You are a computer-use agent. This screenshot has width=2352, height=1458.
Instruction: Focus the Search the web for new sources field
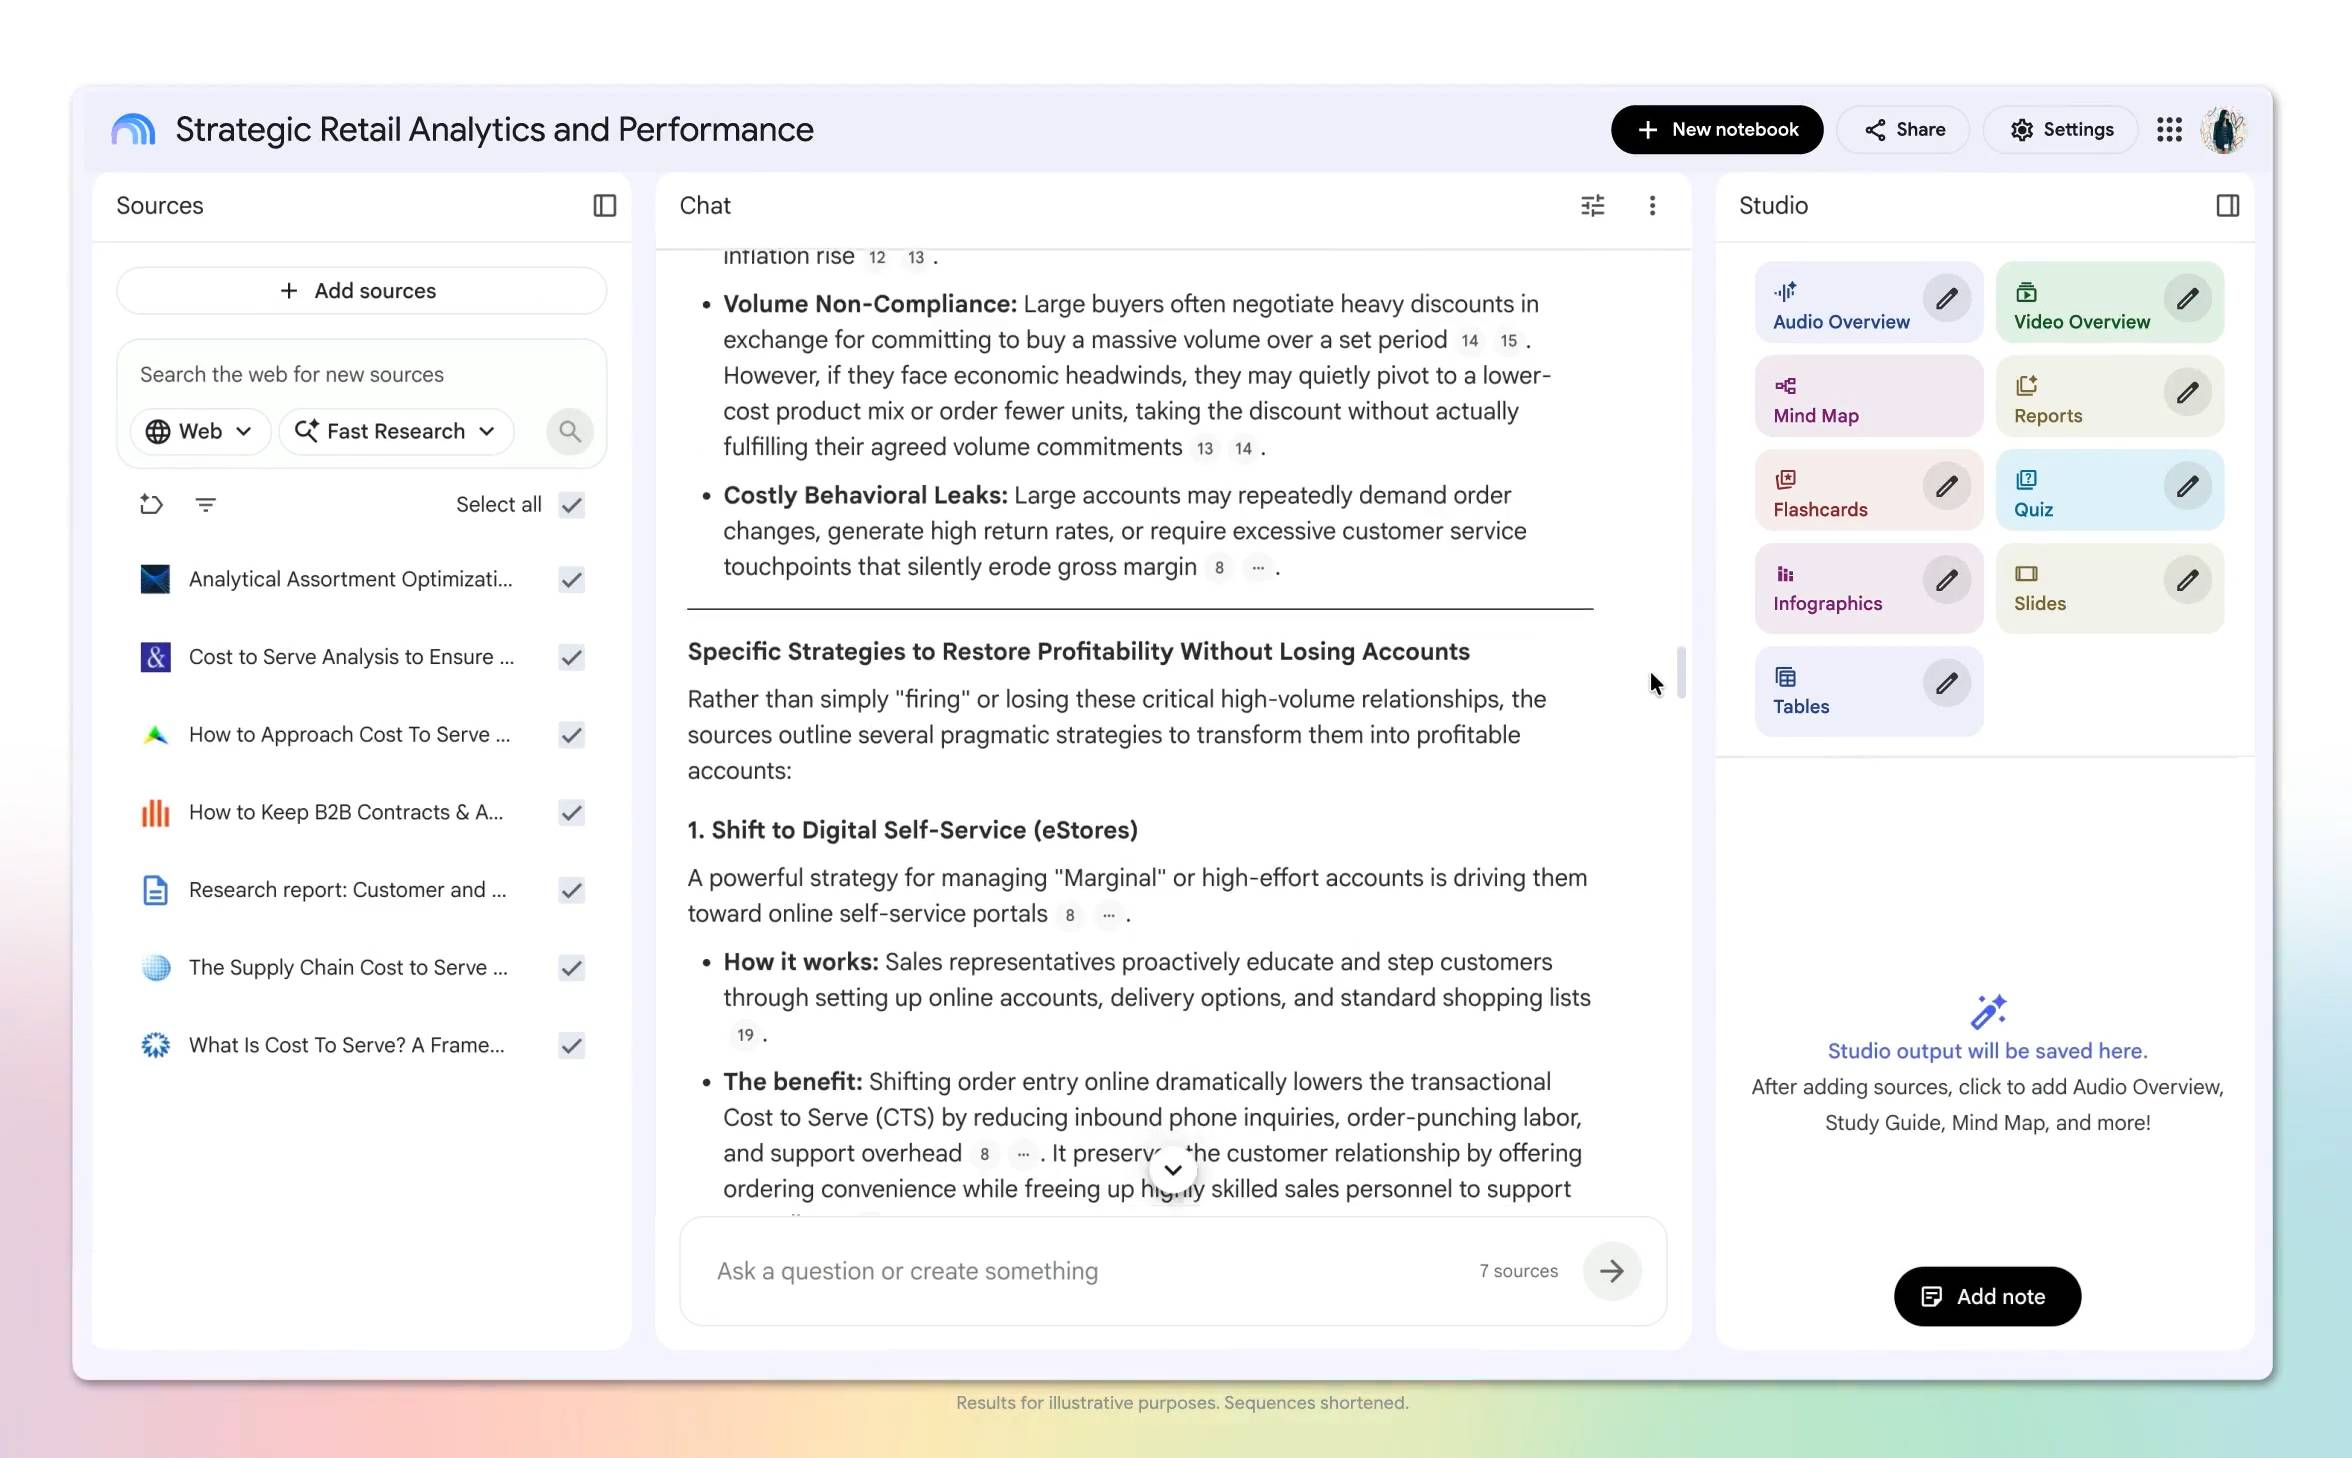click(x=360, y=374)
